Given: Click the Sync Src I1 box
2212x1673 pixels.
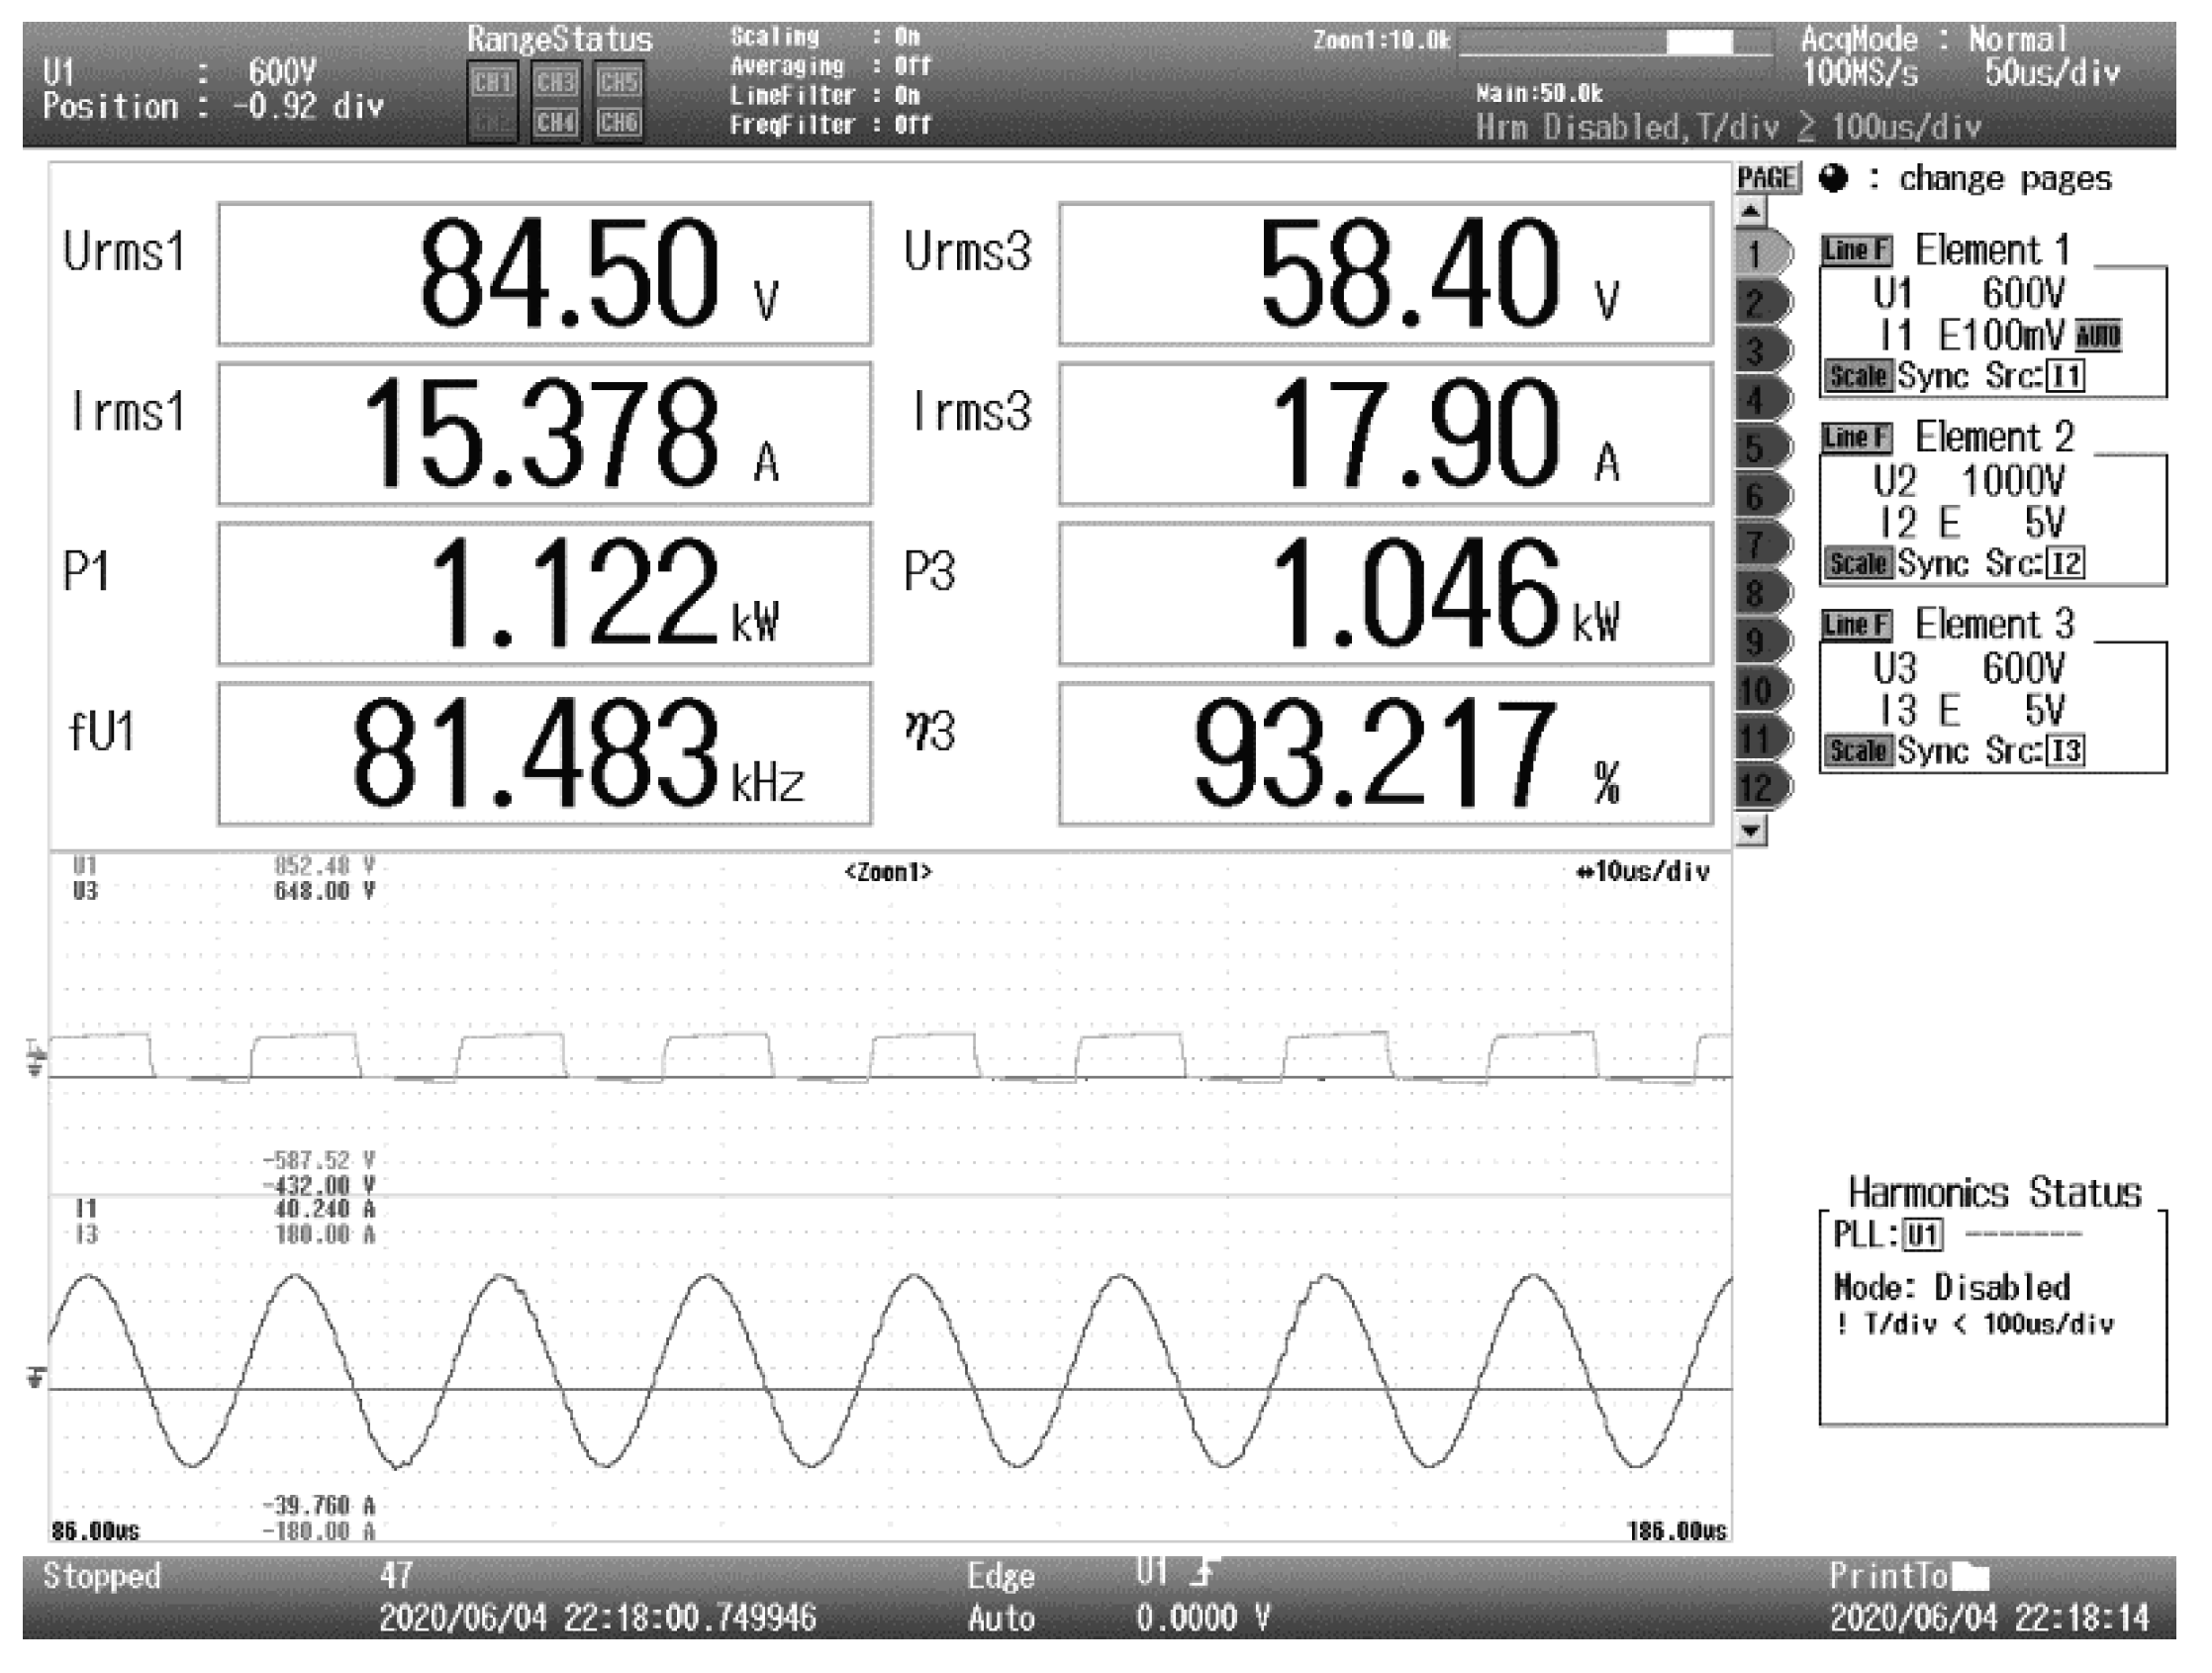Looking at the screenshot, I should pyautogui.click(x=2066, y=377).
